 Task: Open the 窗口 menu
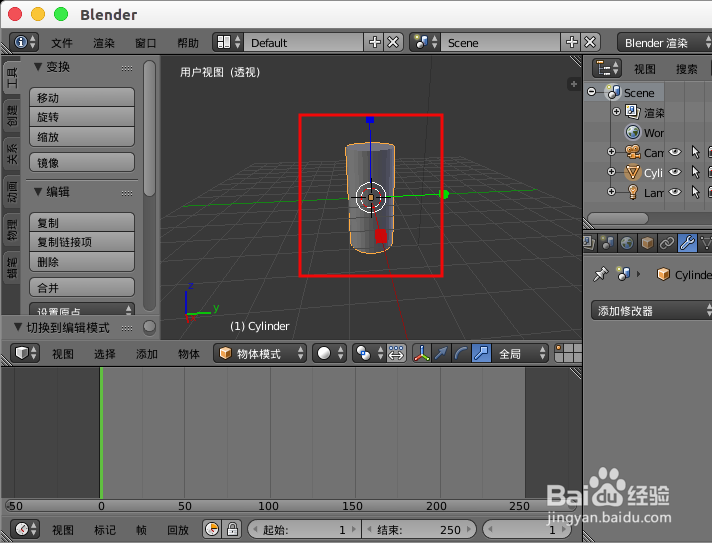click(x=146, y=43)
